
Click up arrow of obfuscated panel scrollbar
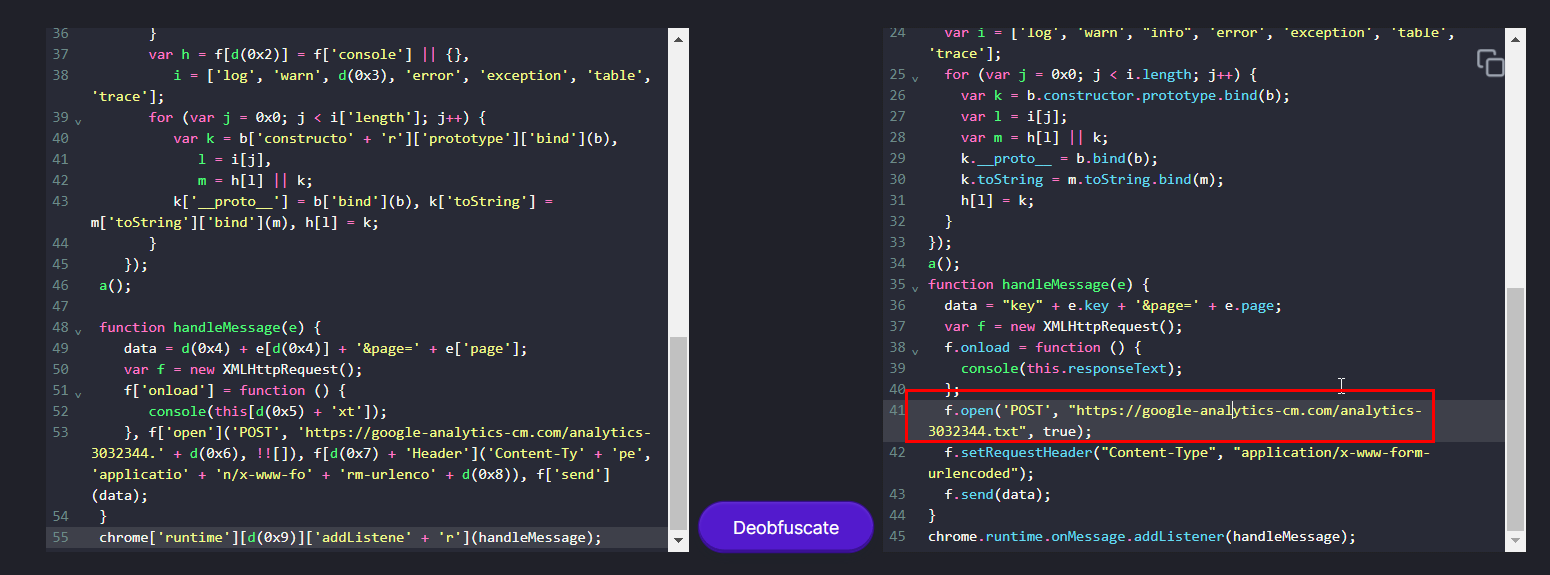[x=678, y=39]
